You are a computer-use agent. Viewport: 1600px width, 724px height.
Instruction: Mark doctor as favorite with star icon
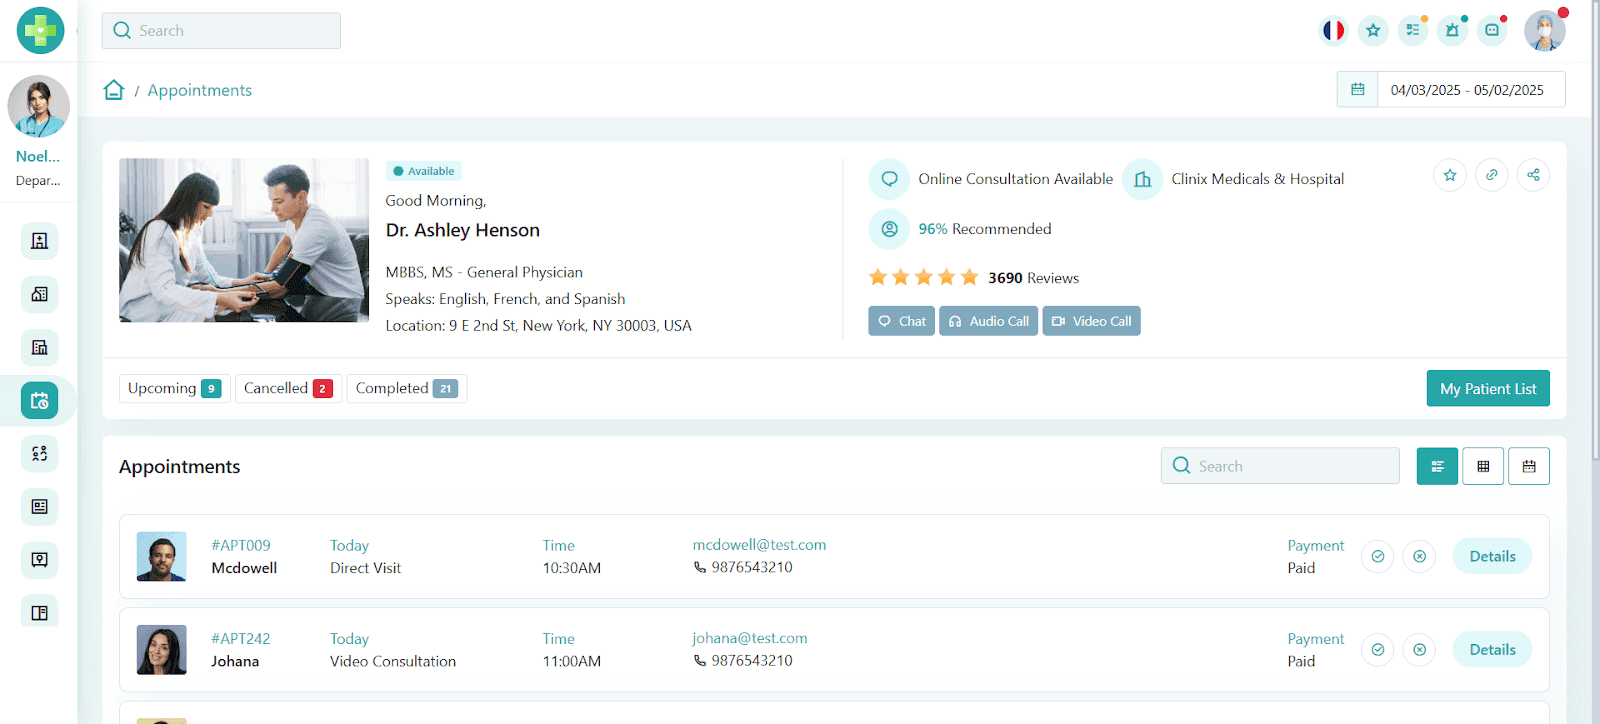1450,175
